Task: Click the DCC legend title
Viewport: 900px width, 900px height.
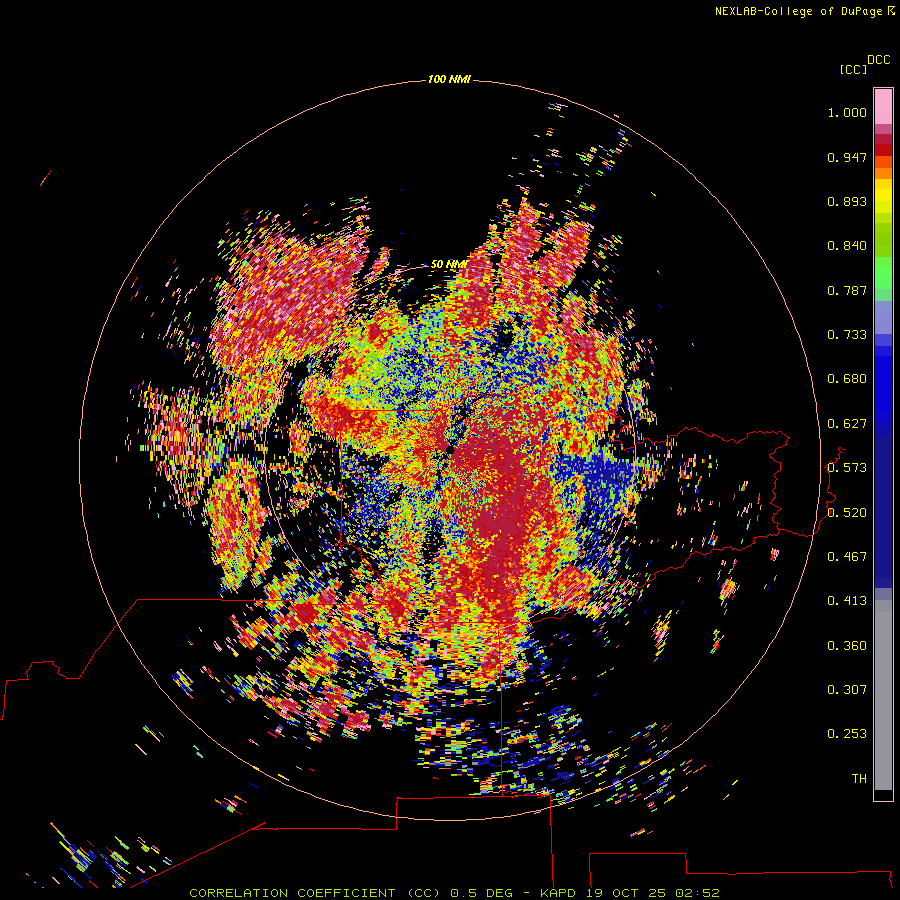Action: (879, 60)
